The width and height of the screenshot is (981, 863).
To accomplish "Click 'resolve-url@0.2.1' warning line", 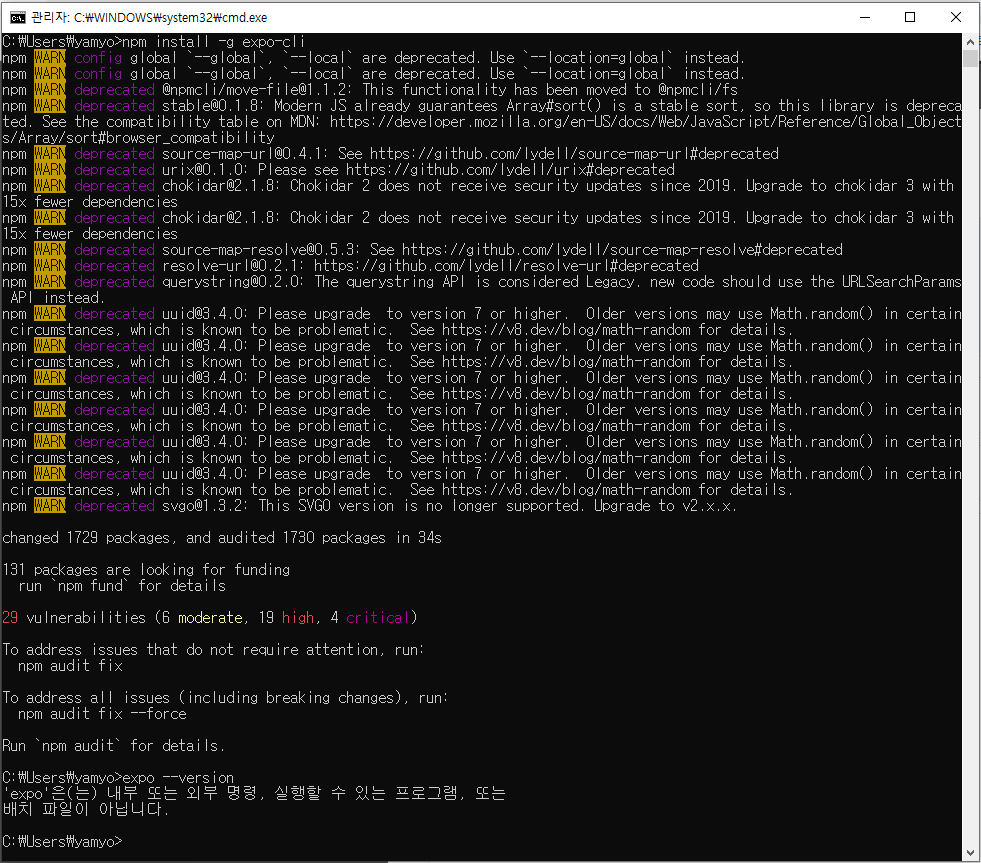I will (x=350, y=266).
